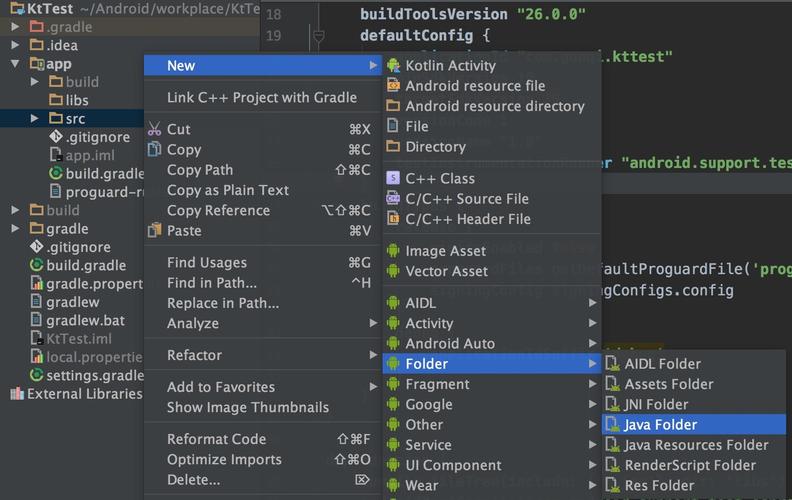Viewport: 792px width, 500px height.
Task: Click the JNI Folder icon
Action: [x=613, y=404]
